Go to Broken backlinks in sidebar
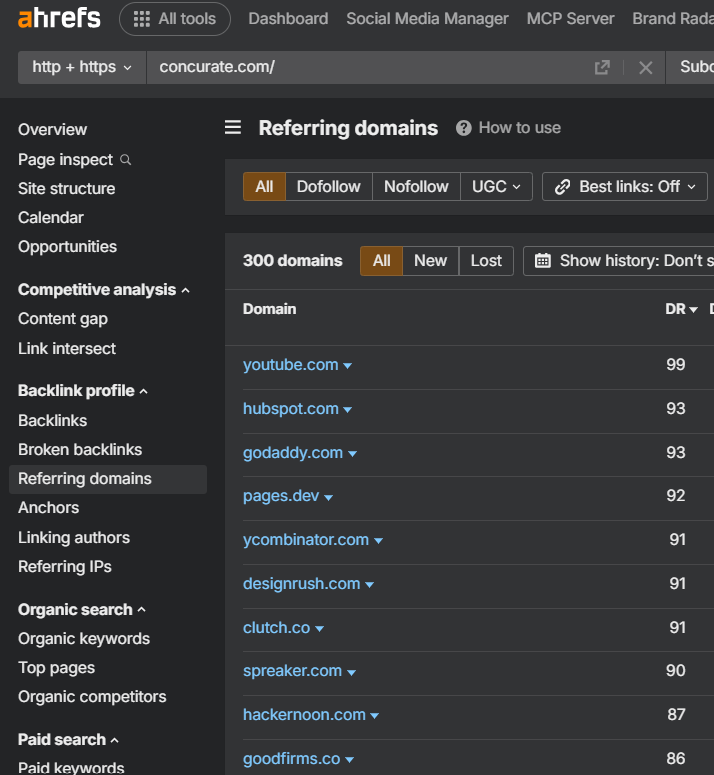714x775 pixels. click(x=80, y=450)
